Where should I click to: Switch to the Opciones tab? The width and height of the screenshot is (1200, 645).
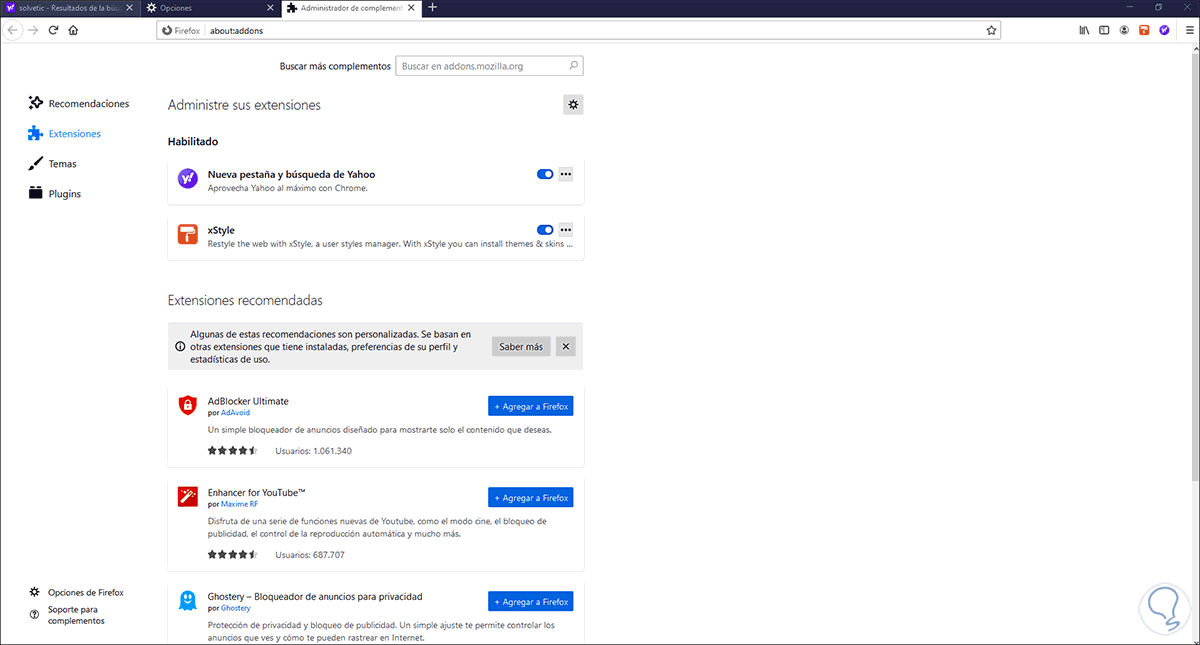pos(210,7)
